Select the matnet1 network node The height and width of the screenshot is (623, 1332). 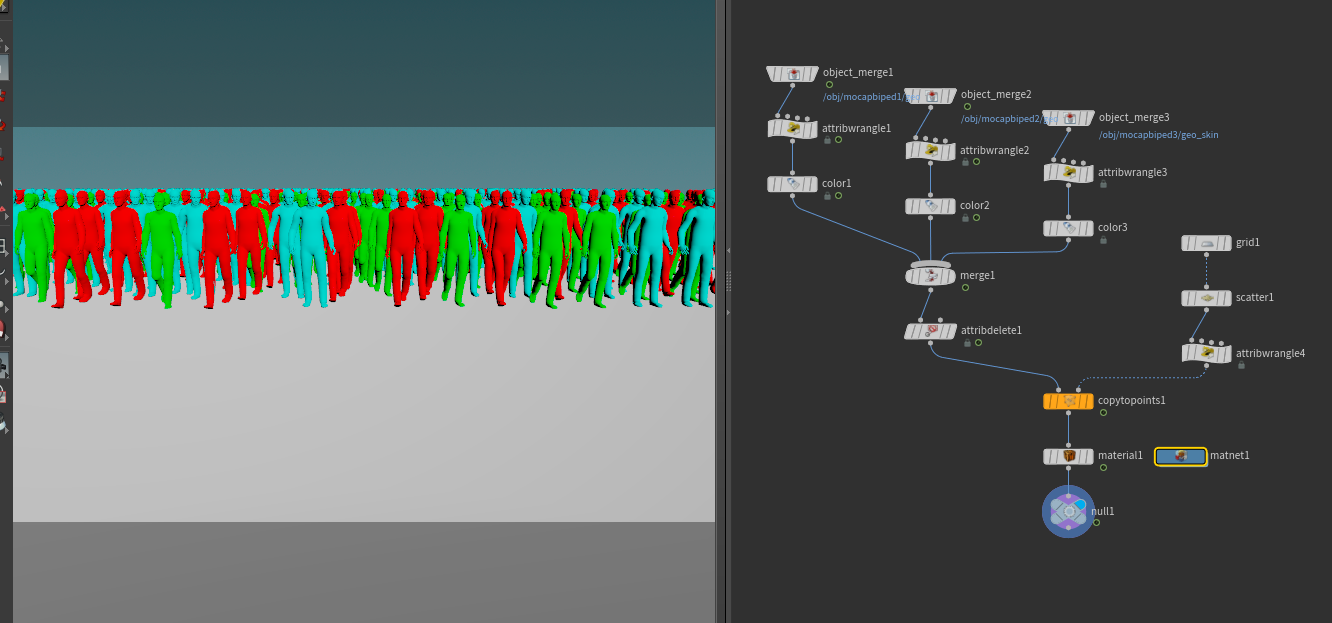[x=1181, y=456]
